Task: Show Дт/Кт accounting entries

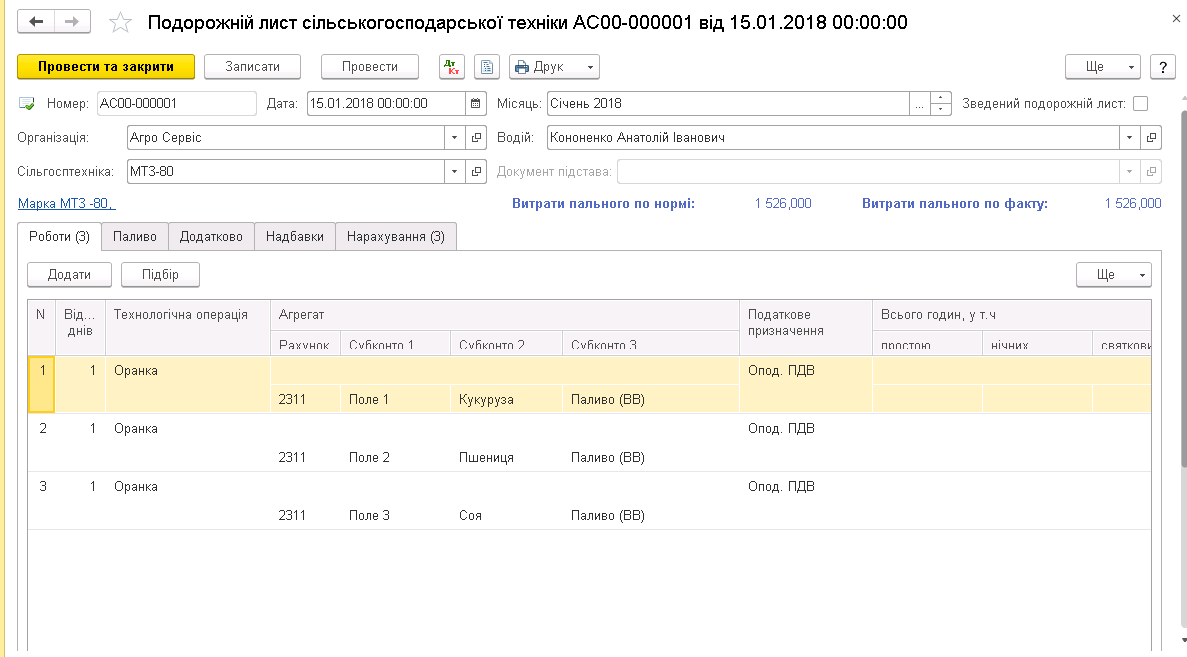Action: [x=452, y=67]
